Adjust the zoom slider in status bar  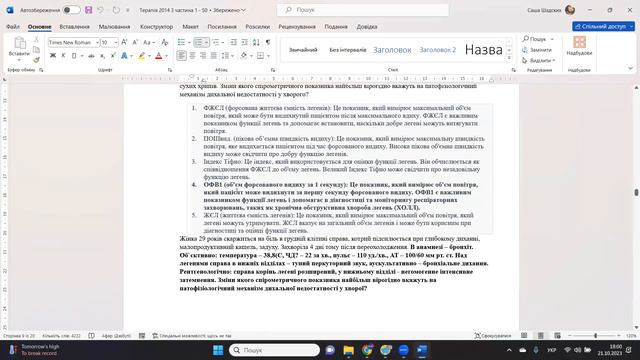pos(596,336)
